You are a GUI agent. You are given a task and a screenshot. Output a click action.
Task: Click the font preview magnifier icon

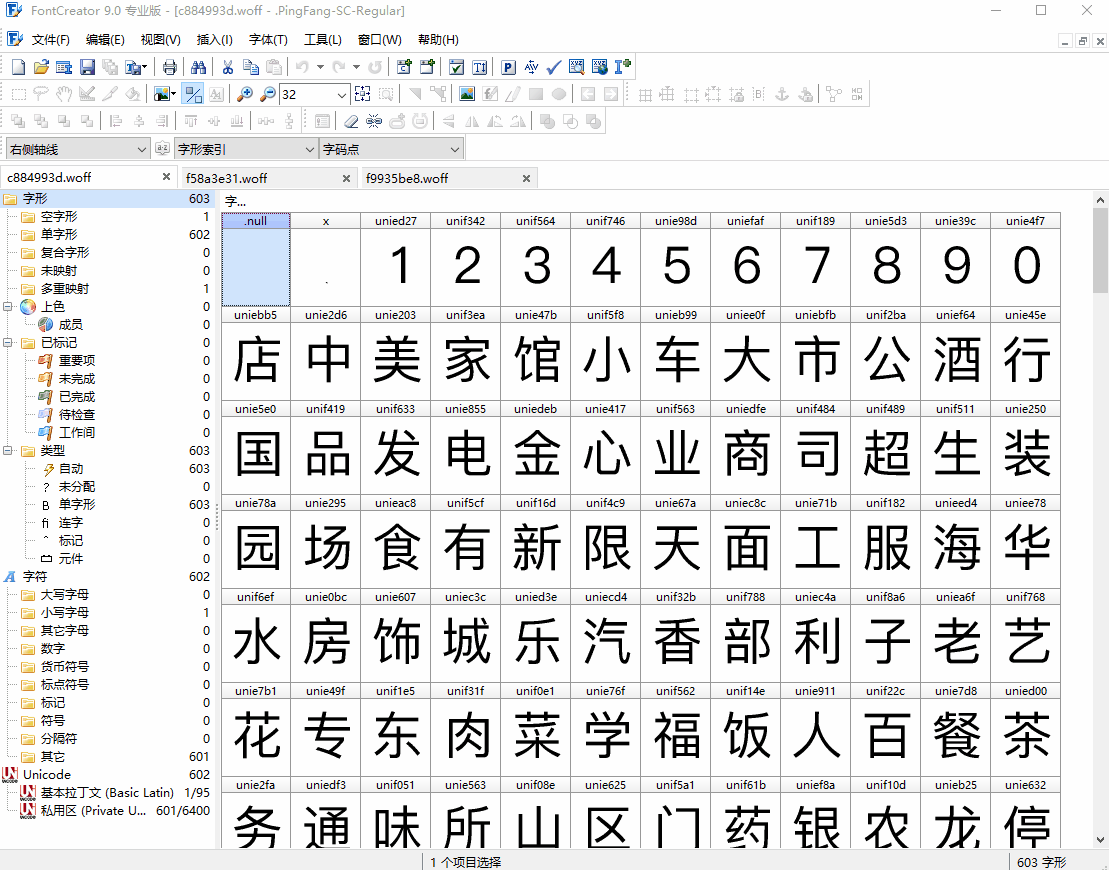(x=576, y=67)
